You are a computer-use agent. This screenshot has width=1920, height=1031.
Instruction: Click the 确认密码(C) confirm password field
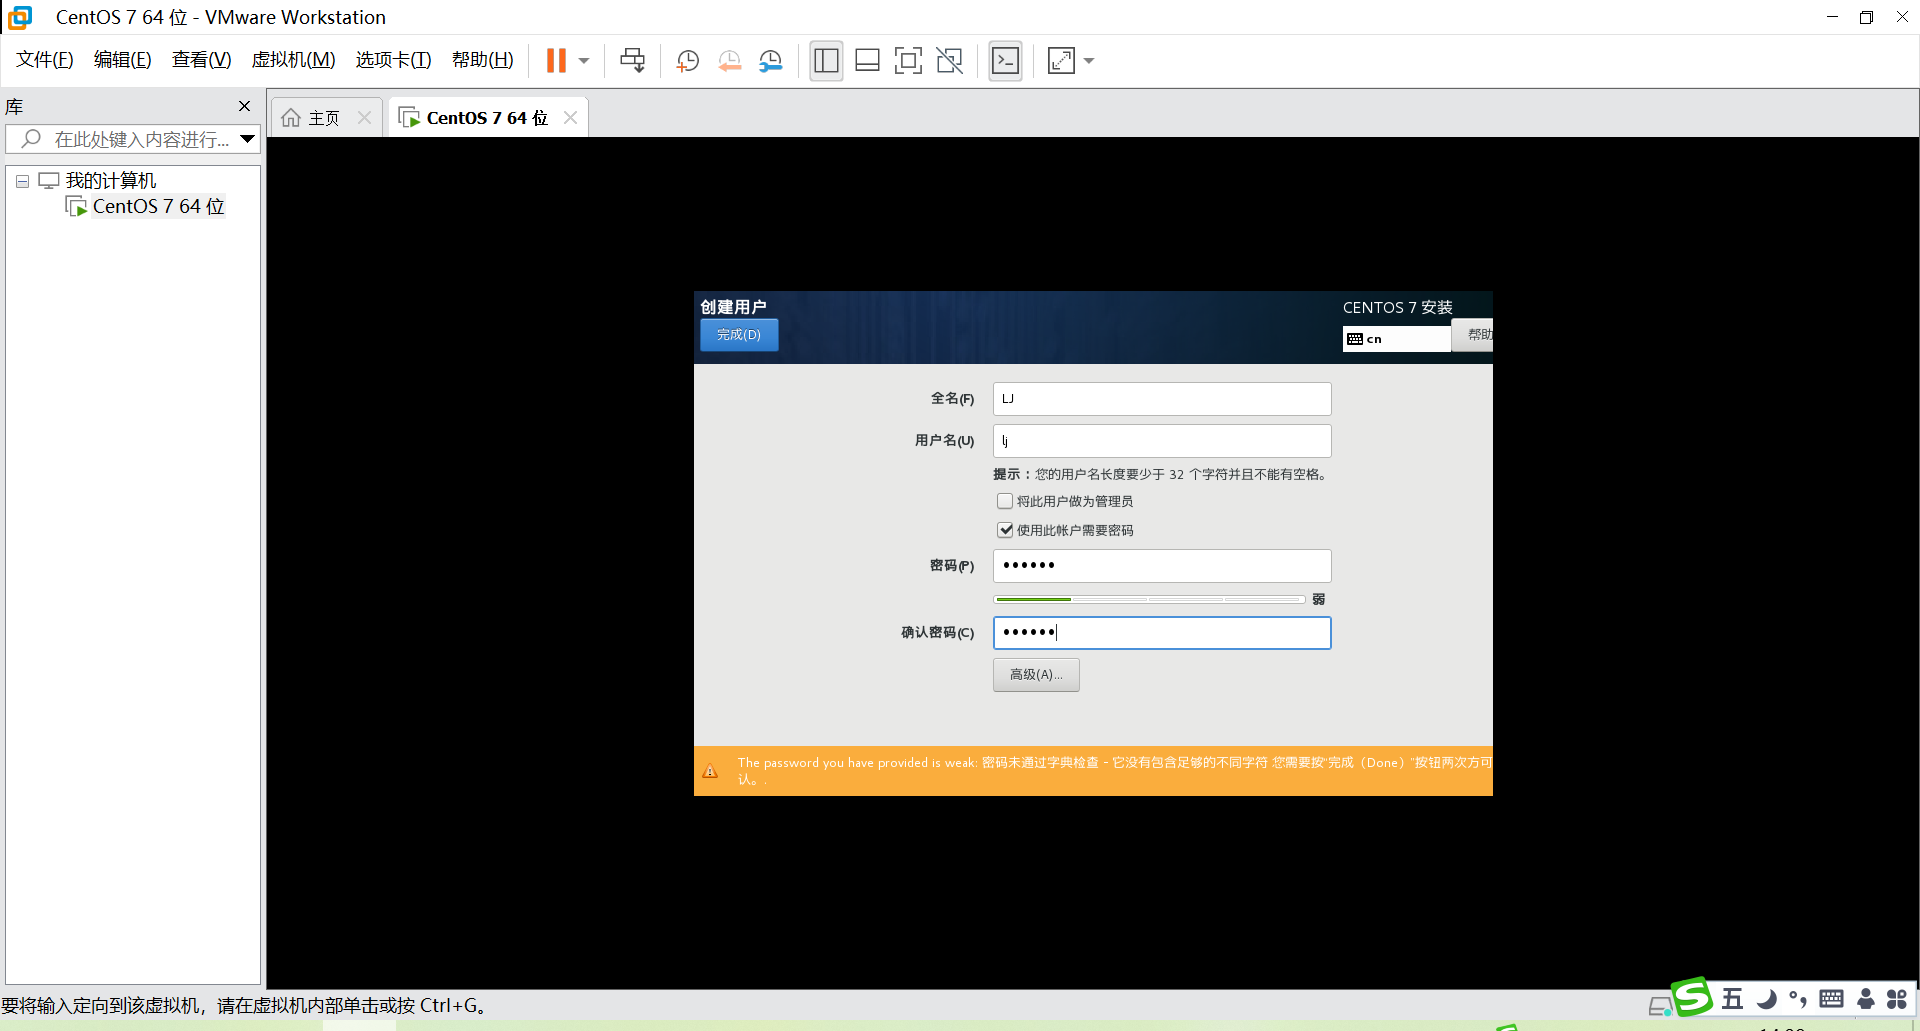pyautogui.click(x=1162, y=633)
